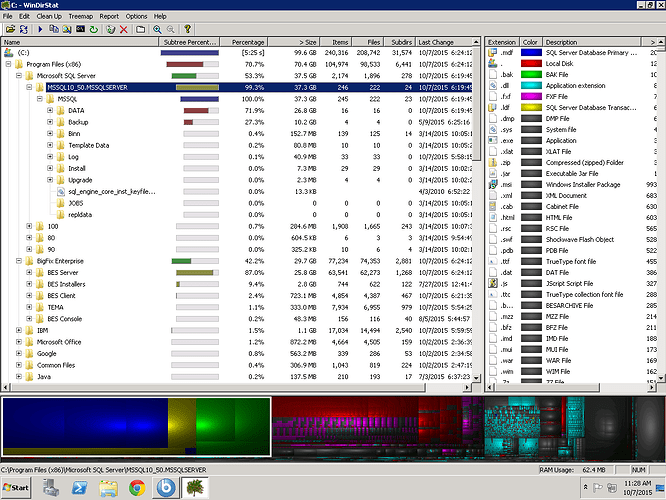Click the Explorer Here toolbar icon
666x500 pixels.
(67, 29)
